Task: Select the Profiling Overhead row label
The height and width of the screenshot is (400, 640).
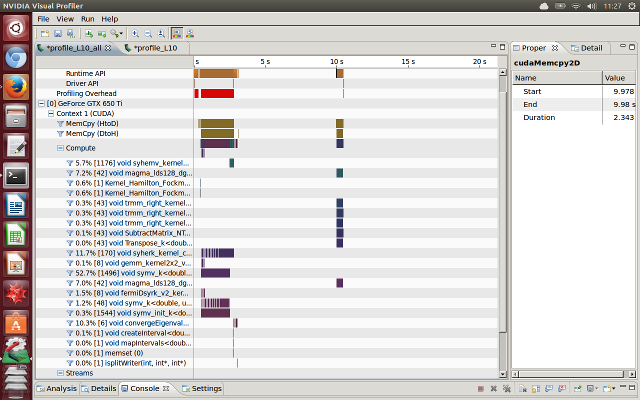Action: [86, 93]
